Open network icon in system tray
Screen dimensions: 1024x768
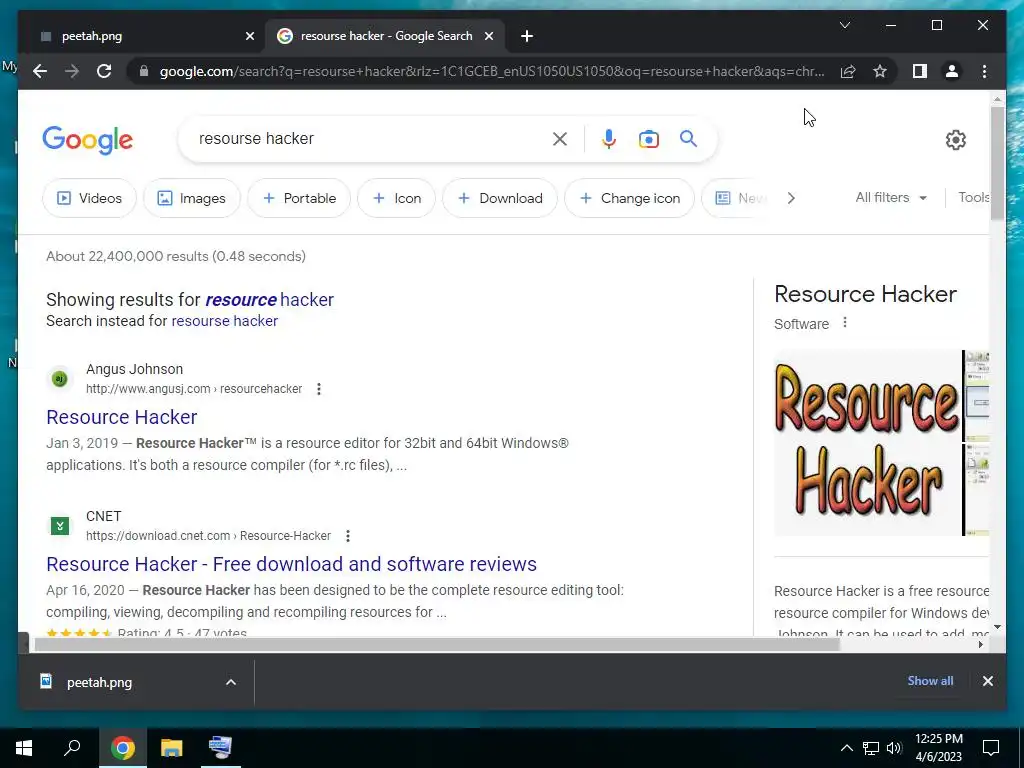tap(871, 748)
